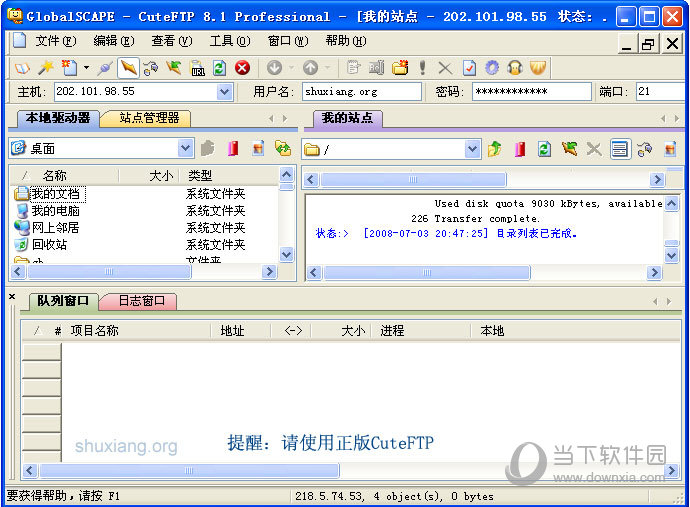Click the local pane red bookmark icon
The width and height of the screenshot is (690, 507).
[233, 148]
